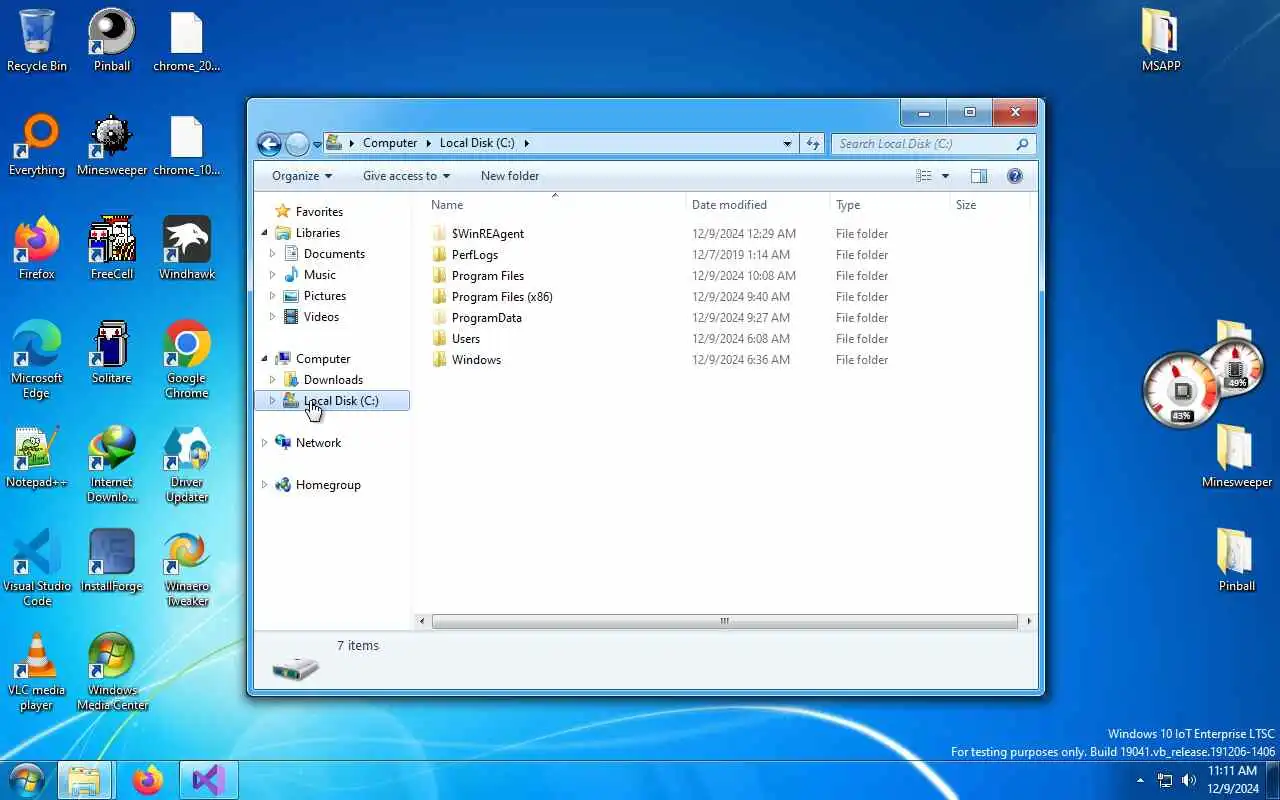Sort by the Type column header
The height and width of the screenshot is (800, 1280).
tap(890, 205)
